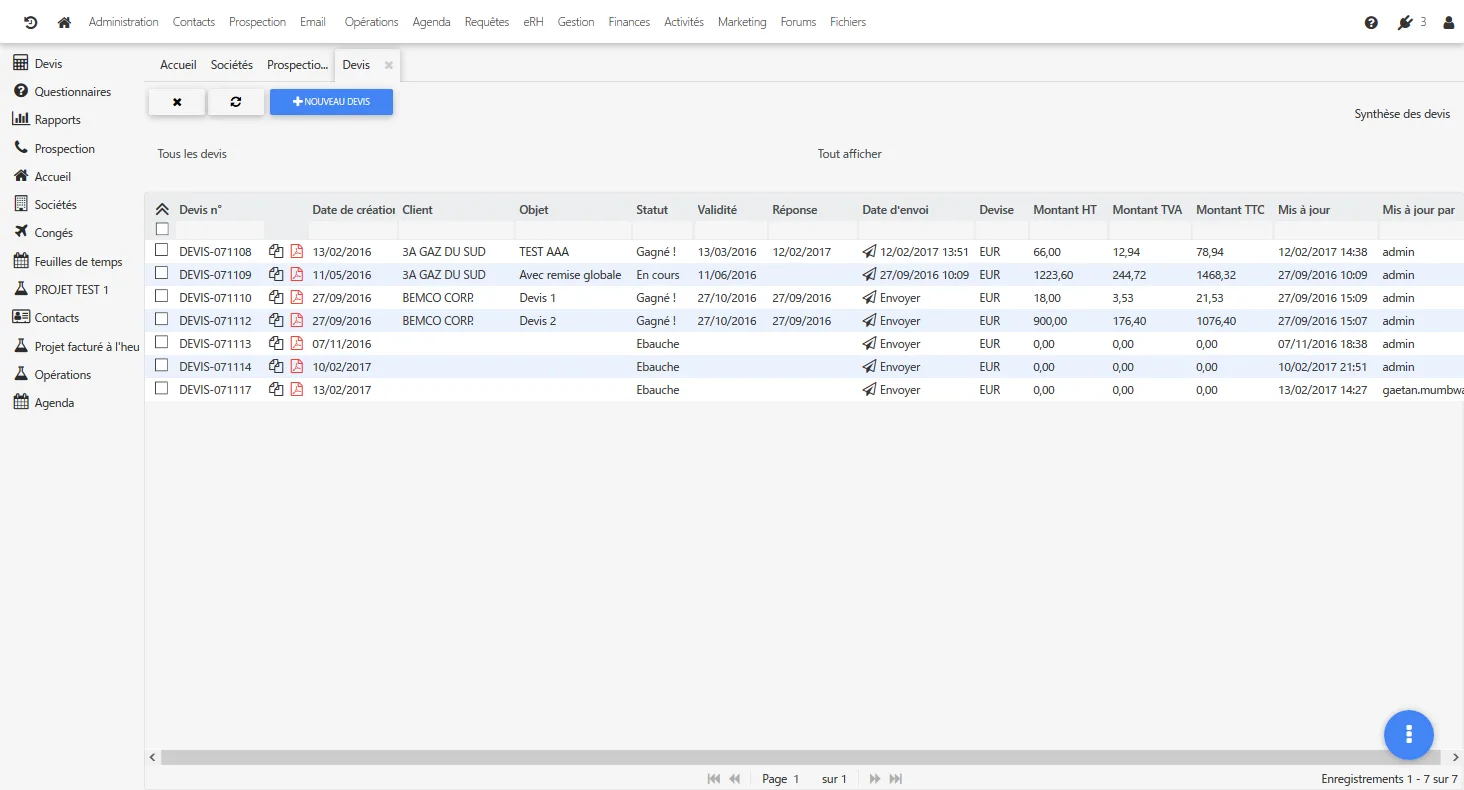Go to next page of results

[x=875, y=779]
